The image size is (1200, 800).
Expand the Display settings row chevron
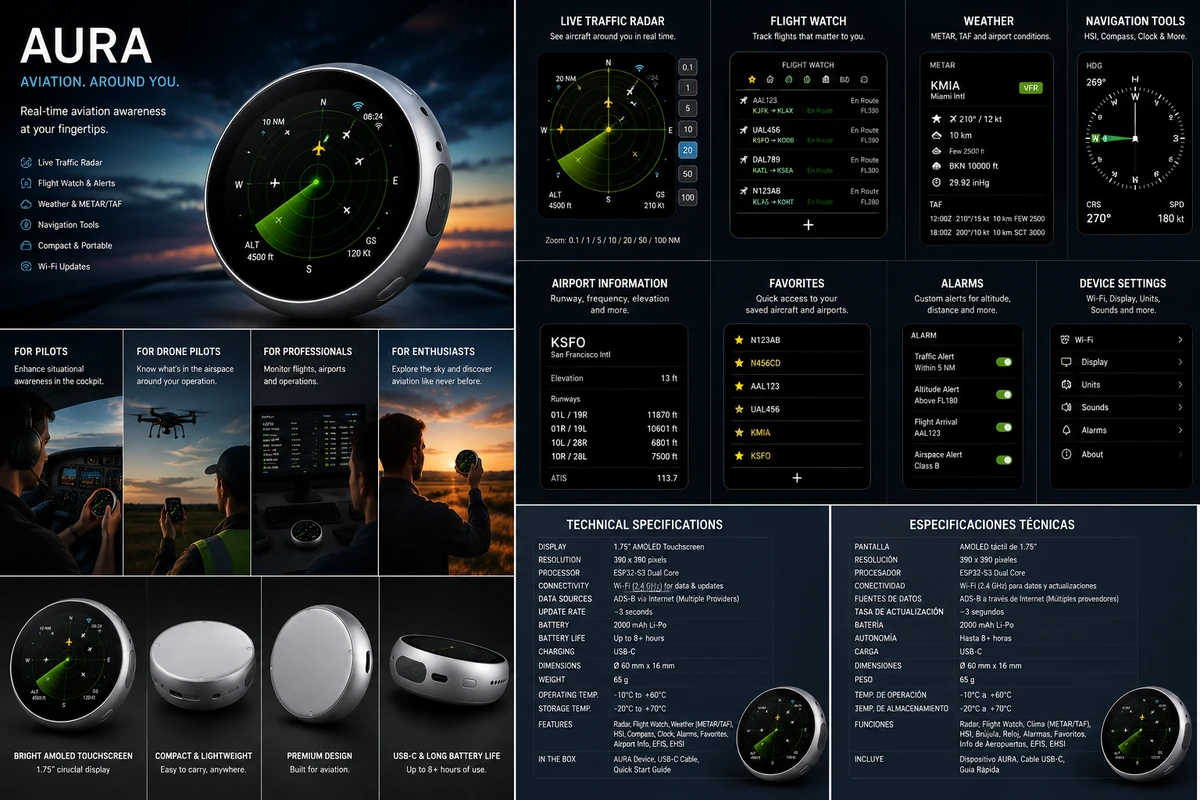(1181, 362)
